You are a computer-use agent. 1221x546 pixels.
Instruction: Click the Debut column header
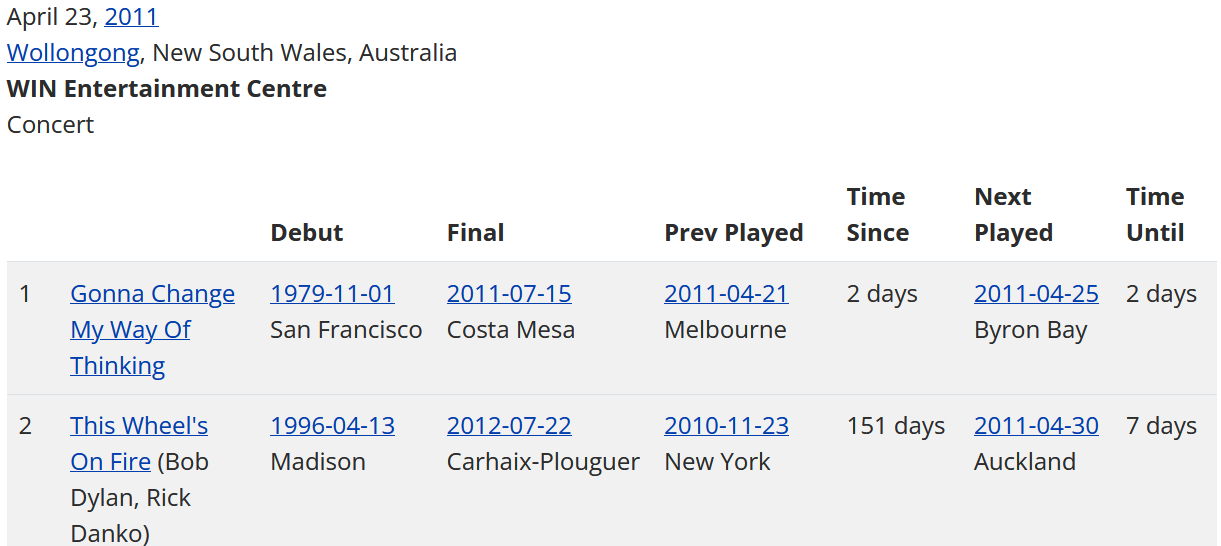coord(307,233)
